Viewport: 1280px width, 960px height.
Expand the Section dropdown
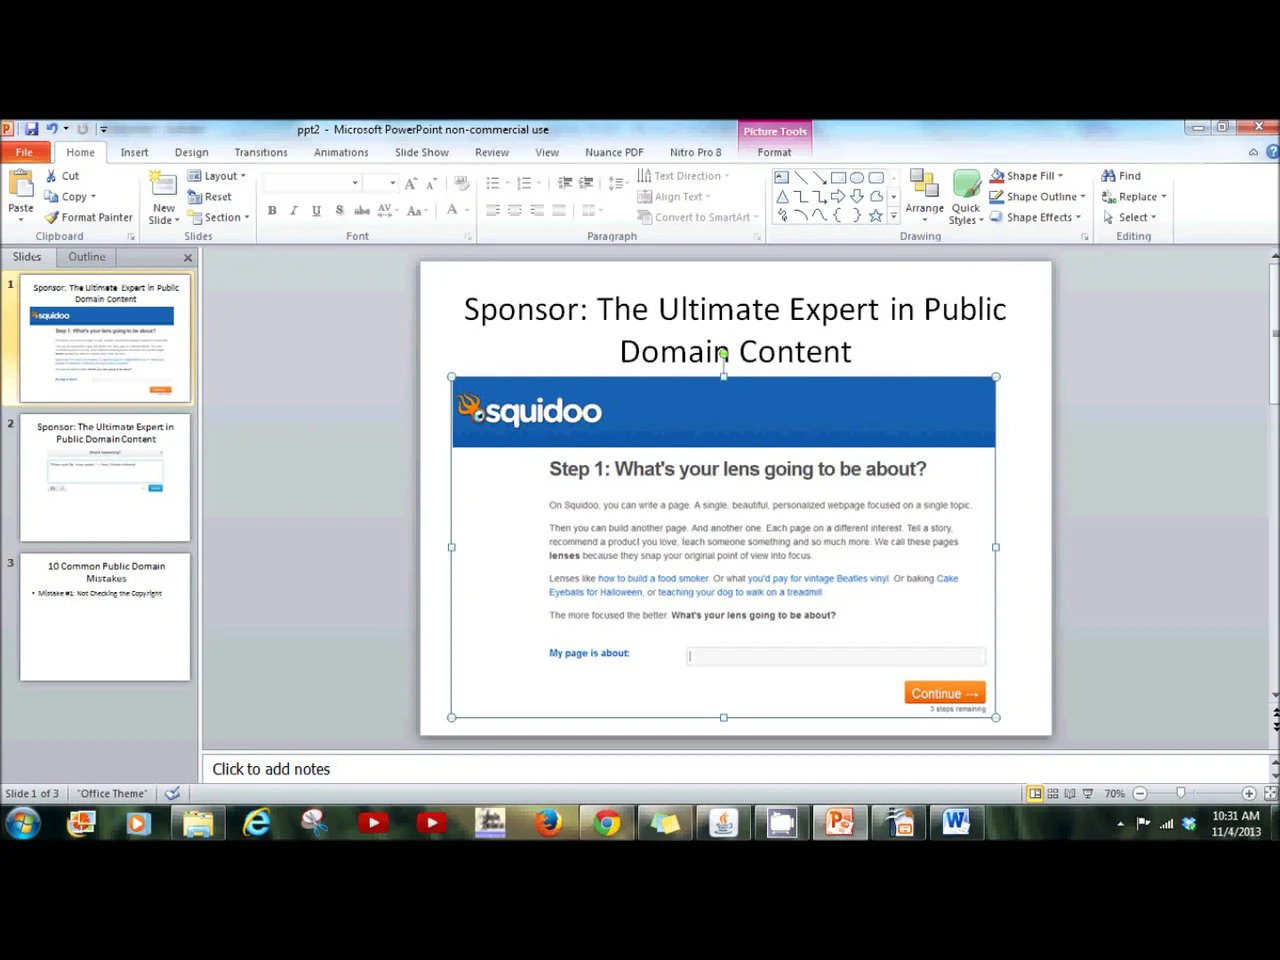point(219,217)
